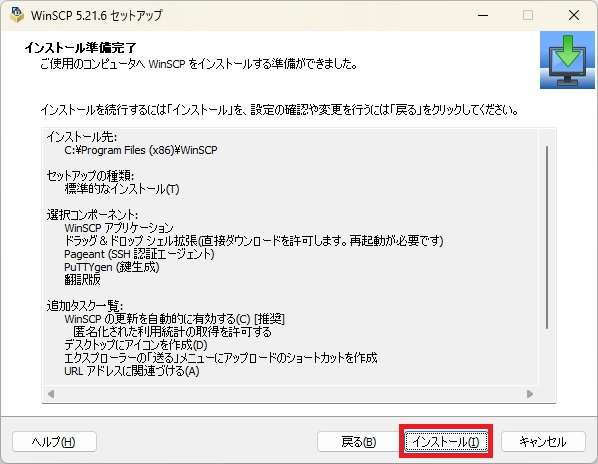Click the left arrow of horizontal scrollbar
The image size is (598, 464).
51,394
